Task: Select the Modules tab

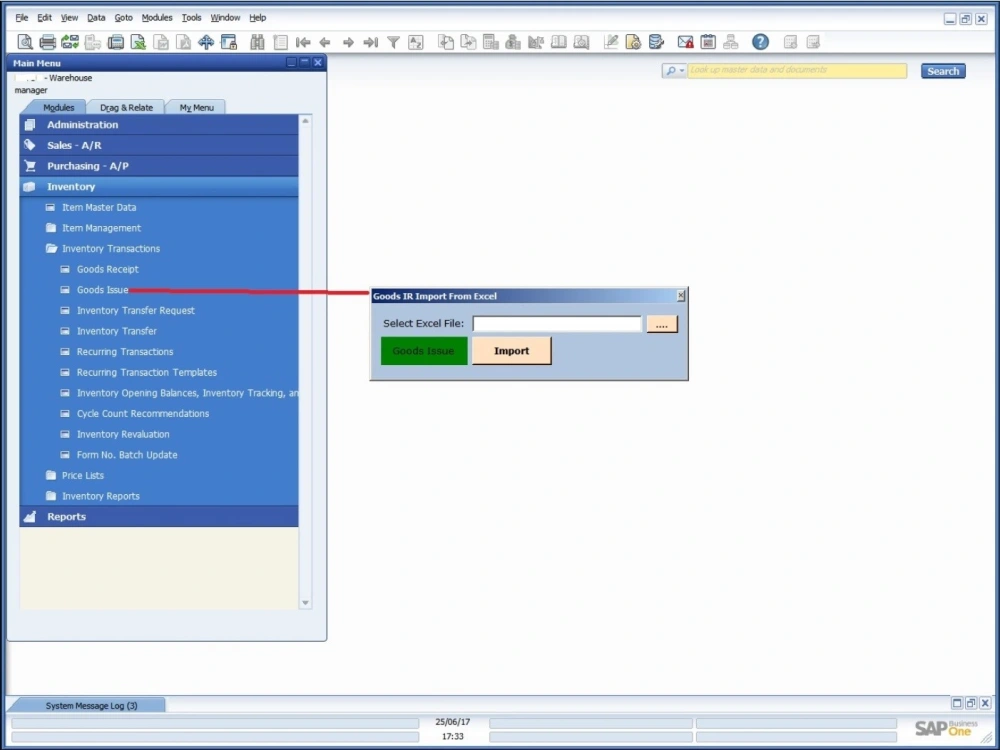Action: point(58,107)
